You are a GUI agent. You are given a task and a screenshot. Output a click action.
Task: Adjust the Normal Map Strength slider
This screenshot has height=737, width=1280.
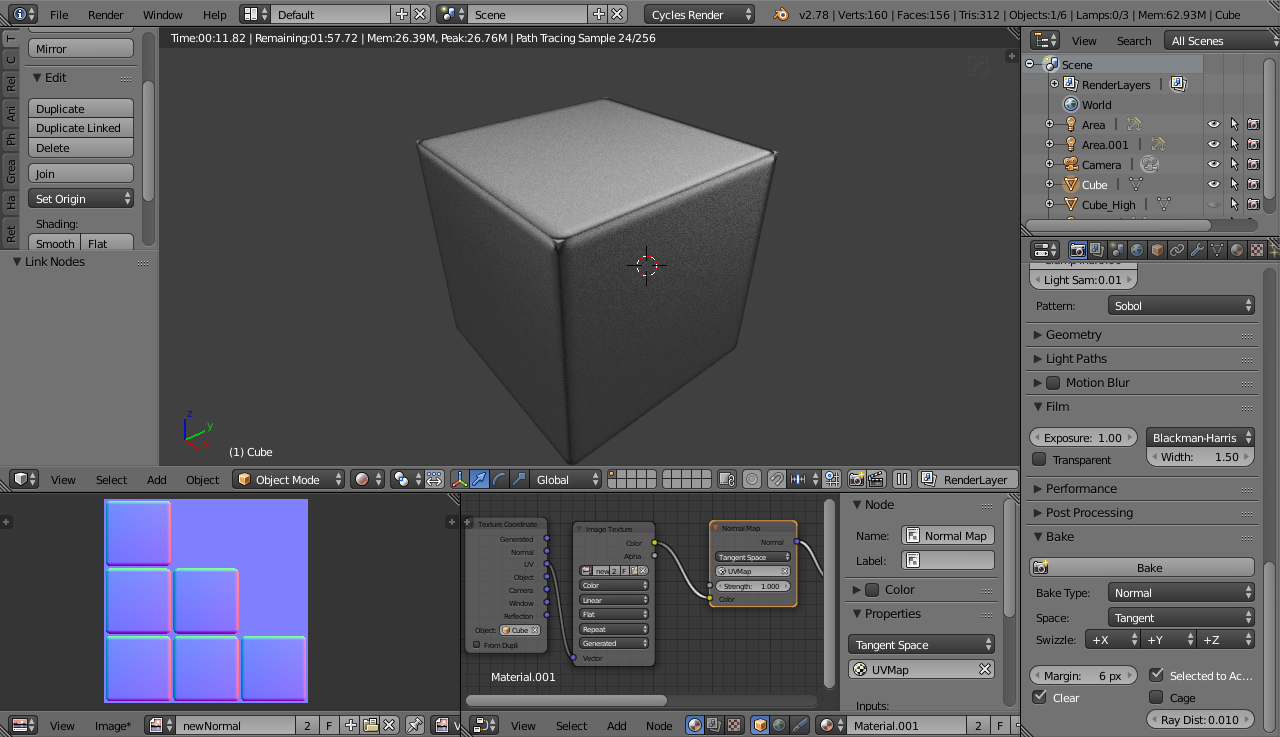coord(753,586)
